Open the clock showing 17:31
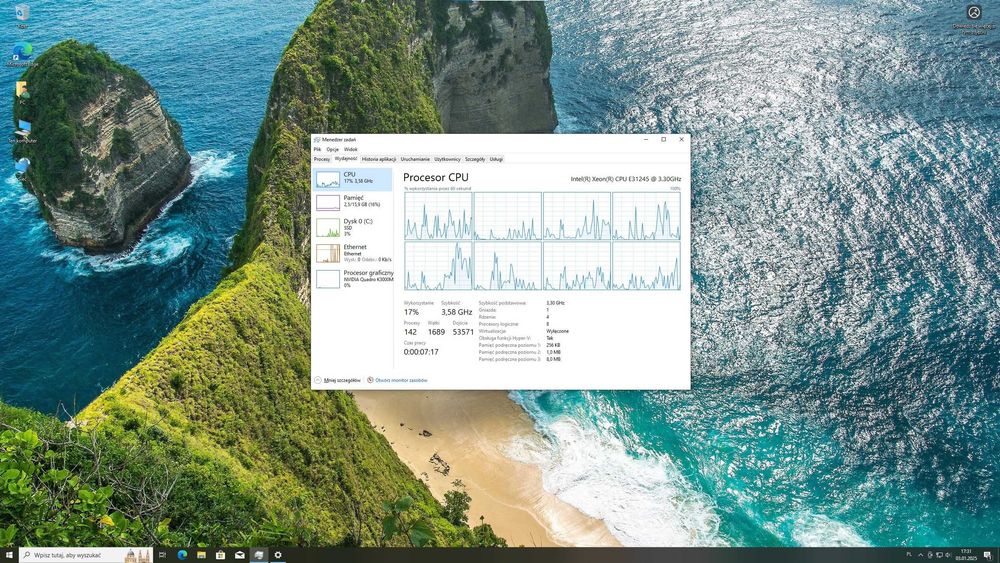Viewport: 1000px width, 563px height. pyautogui.click(x=966, y=555)
